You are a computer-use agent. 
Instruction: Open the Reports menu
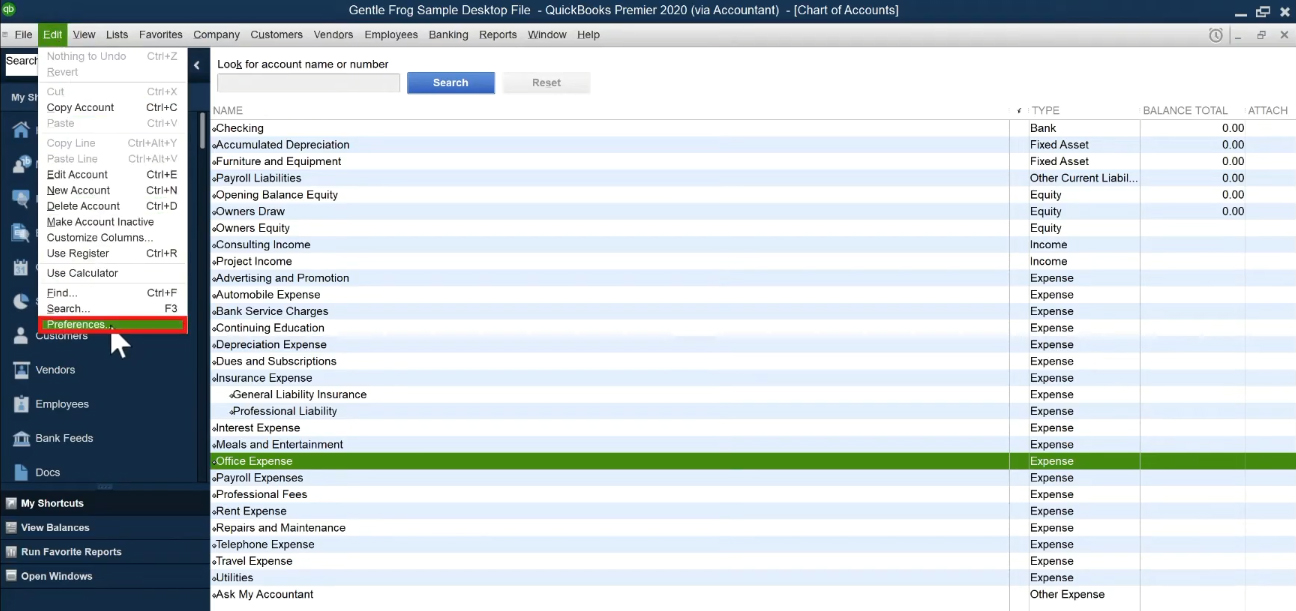pyautogui.click(x=498, y=35)
